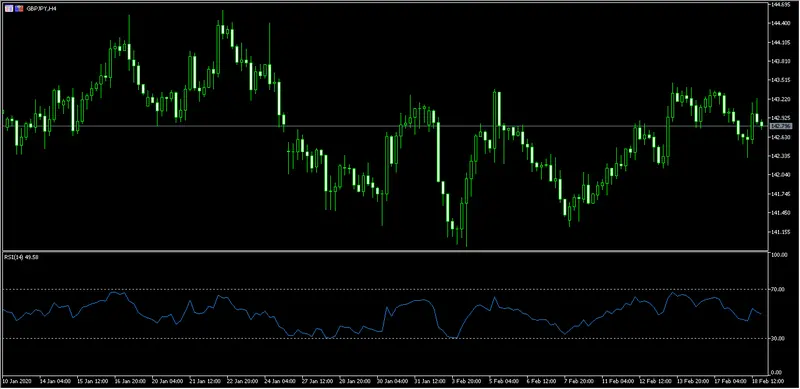Click the 24 Jan 04:00 time label

[278, 381]
